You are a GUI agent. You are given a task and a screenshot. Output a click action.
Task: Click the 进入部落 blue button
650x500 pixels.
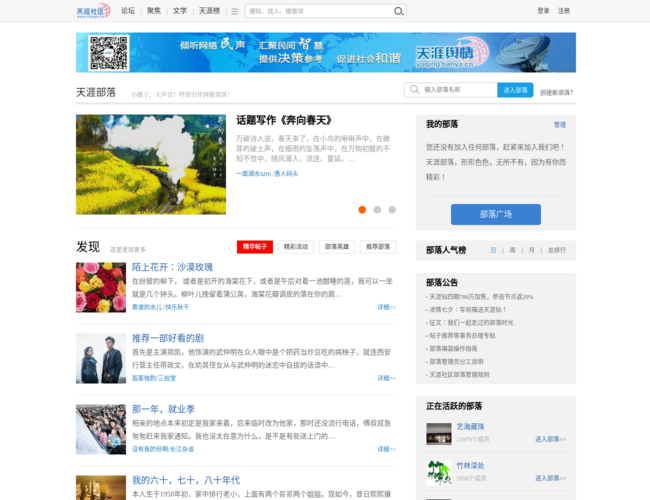point(515,90)
